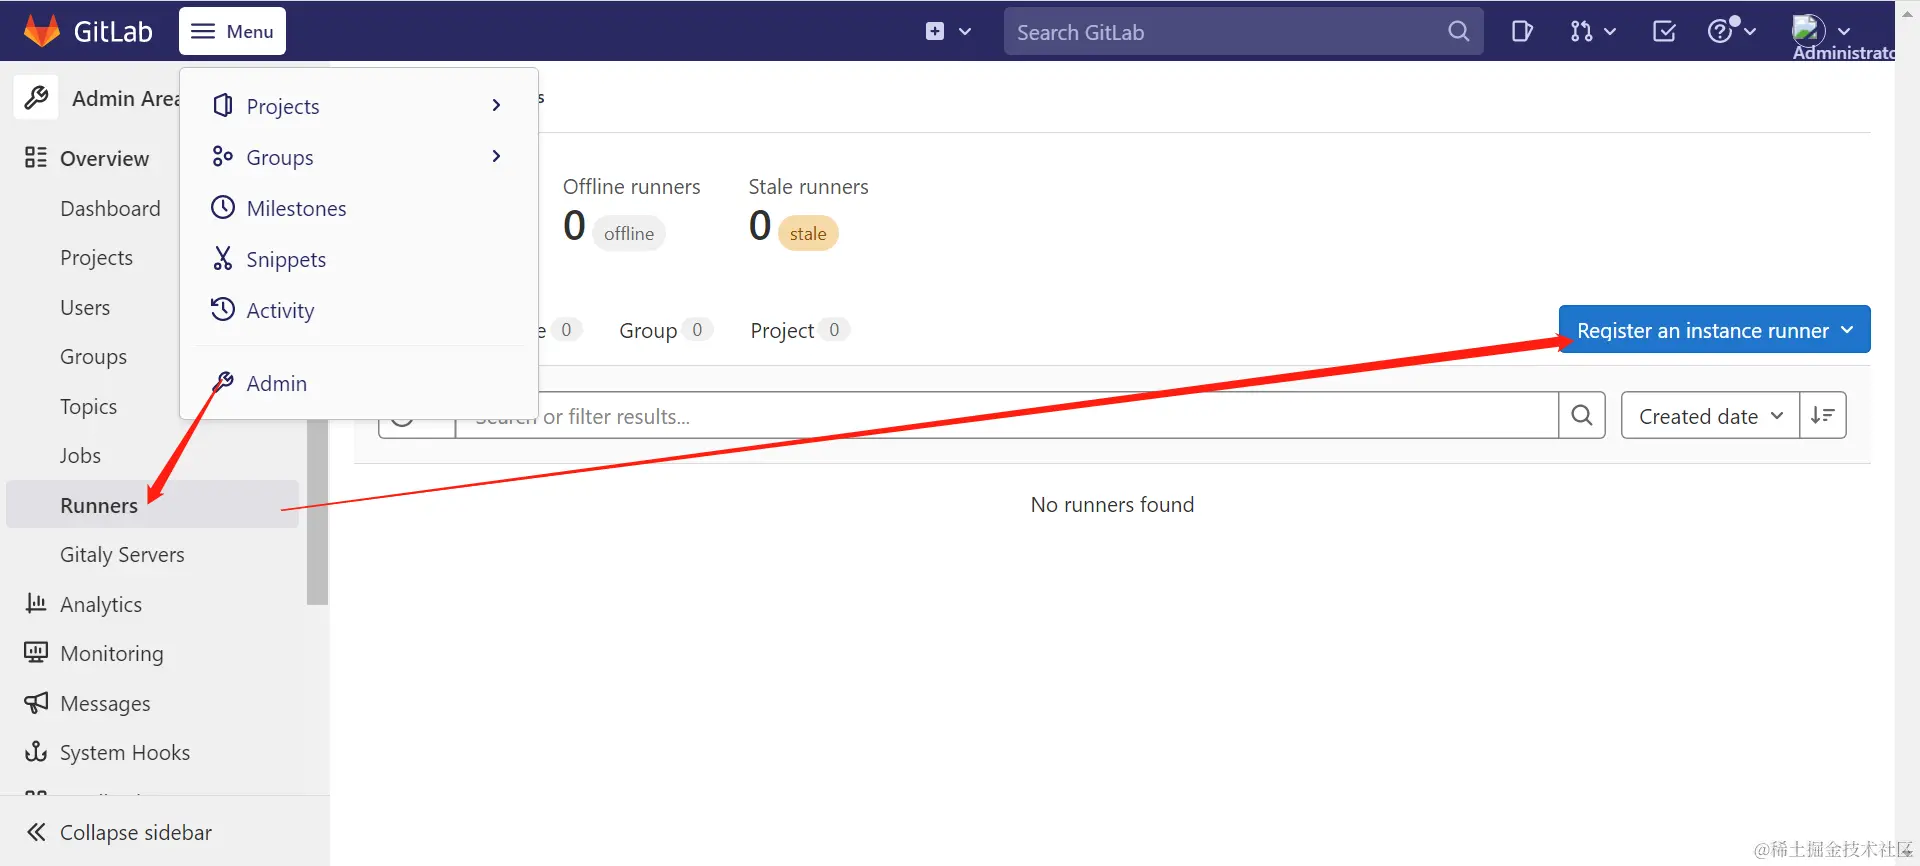Click the Projects icon in Menu dropdown
The width and height of the screenshot is (1920, 866).
(x=223, y=105)
